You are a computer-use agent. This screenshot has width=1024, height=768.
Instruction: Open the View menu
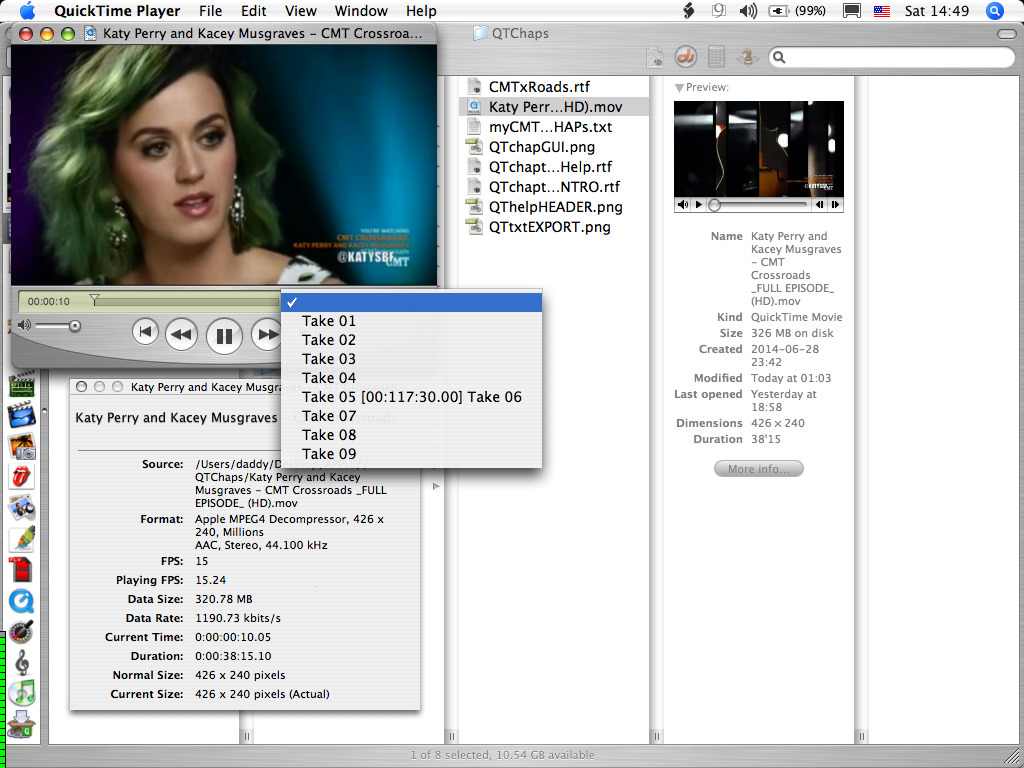click(x=300, y=11)
